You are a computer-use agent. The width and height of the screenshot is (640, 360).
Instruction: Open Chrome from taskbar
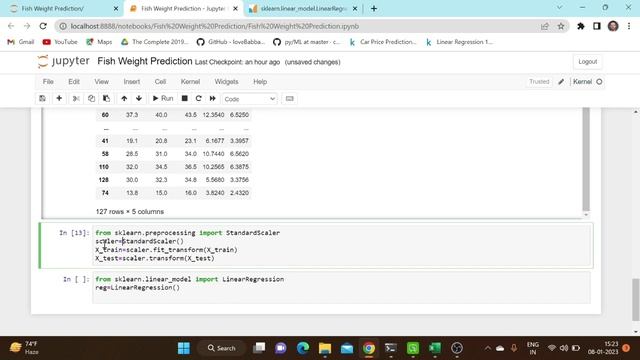point(369,348)
